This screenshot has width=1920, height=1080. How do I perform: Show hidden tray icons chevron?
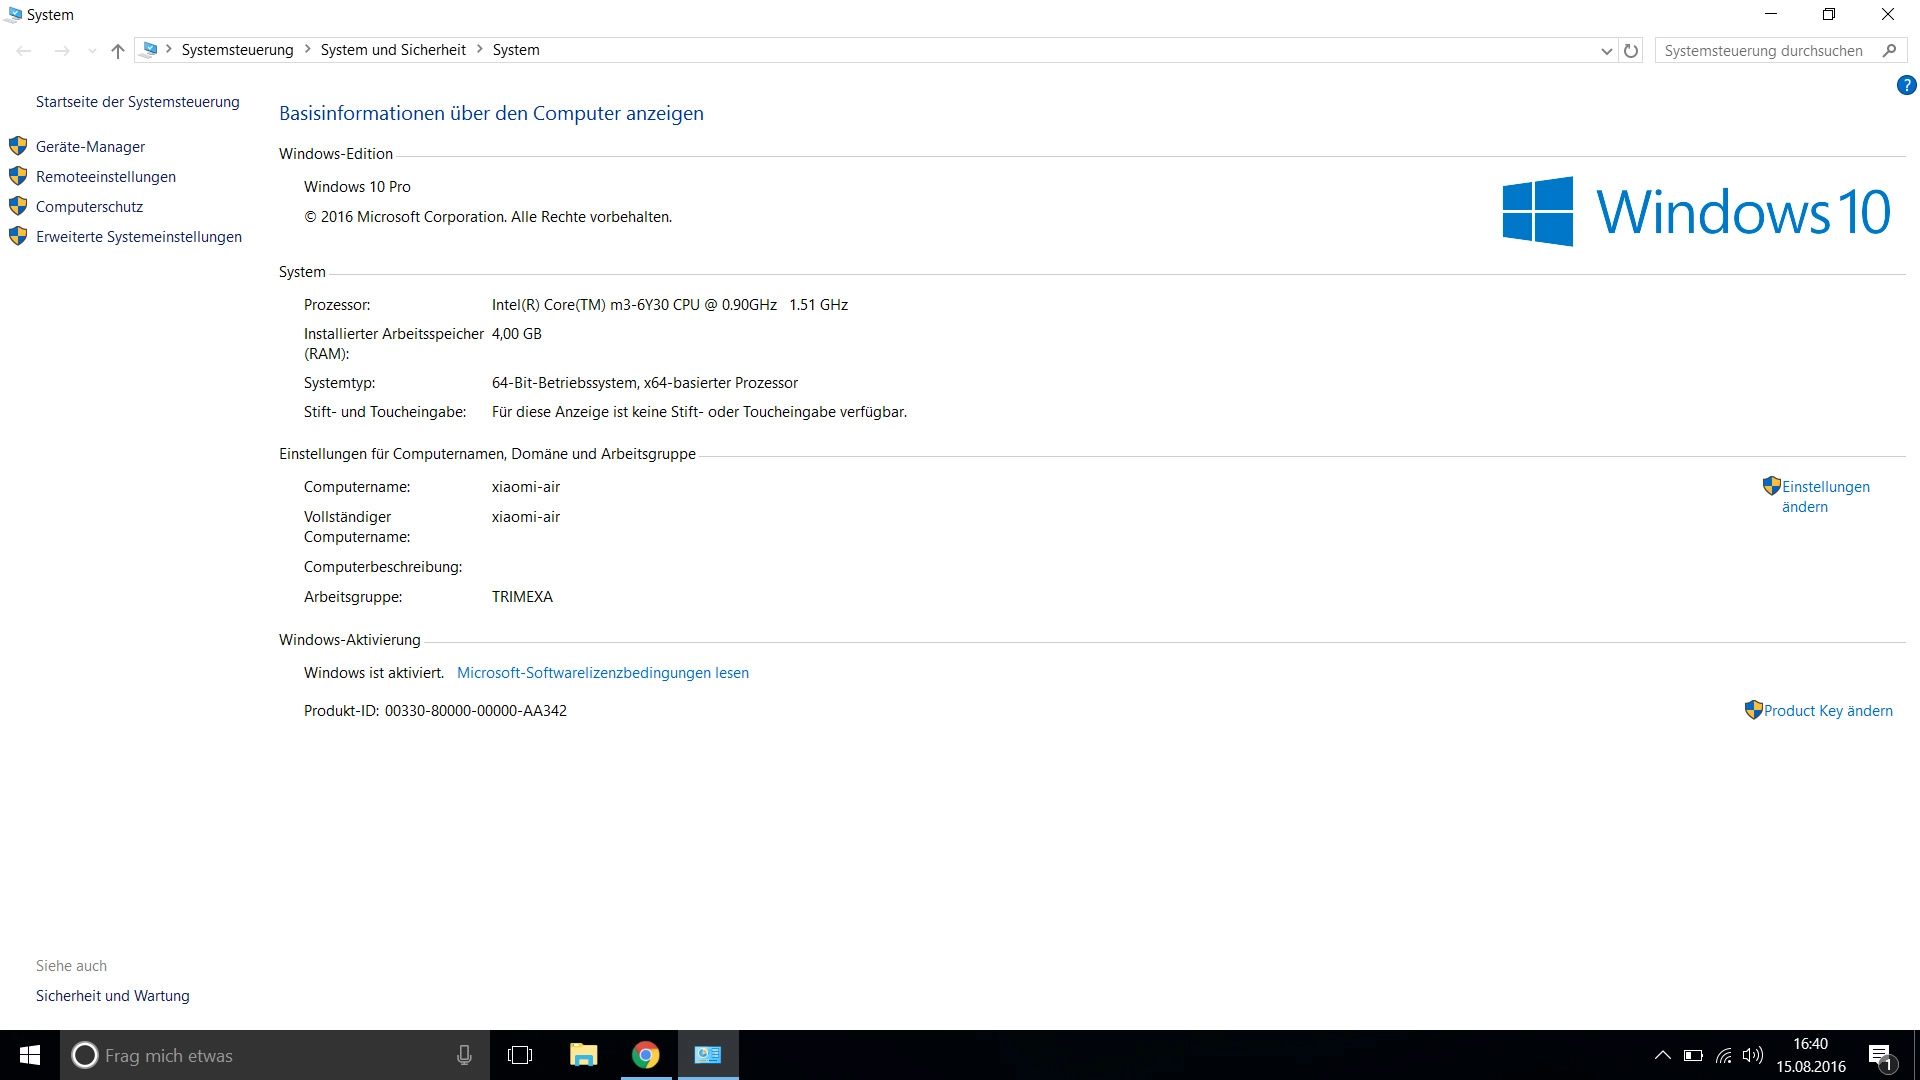(1662, 1055)
